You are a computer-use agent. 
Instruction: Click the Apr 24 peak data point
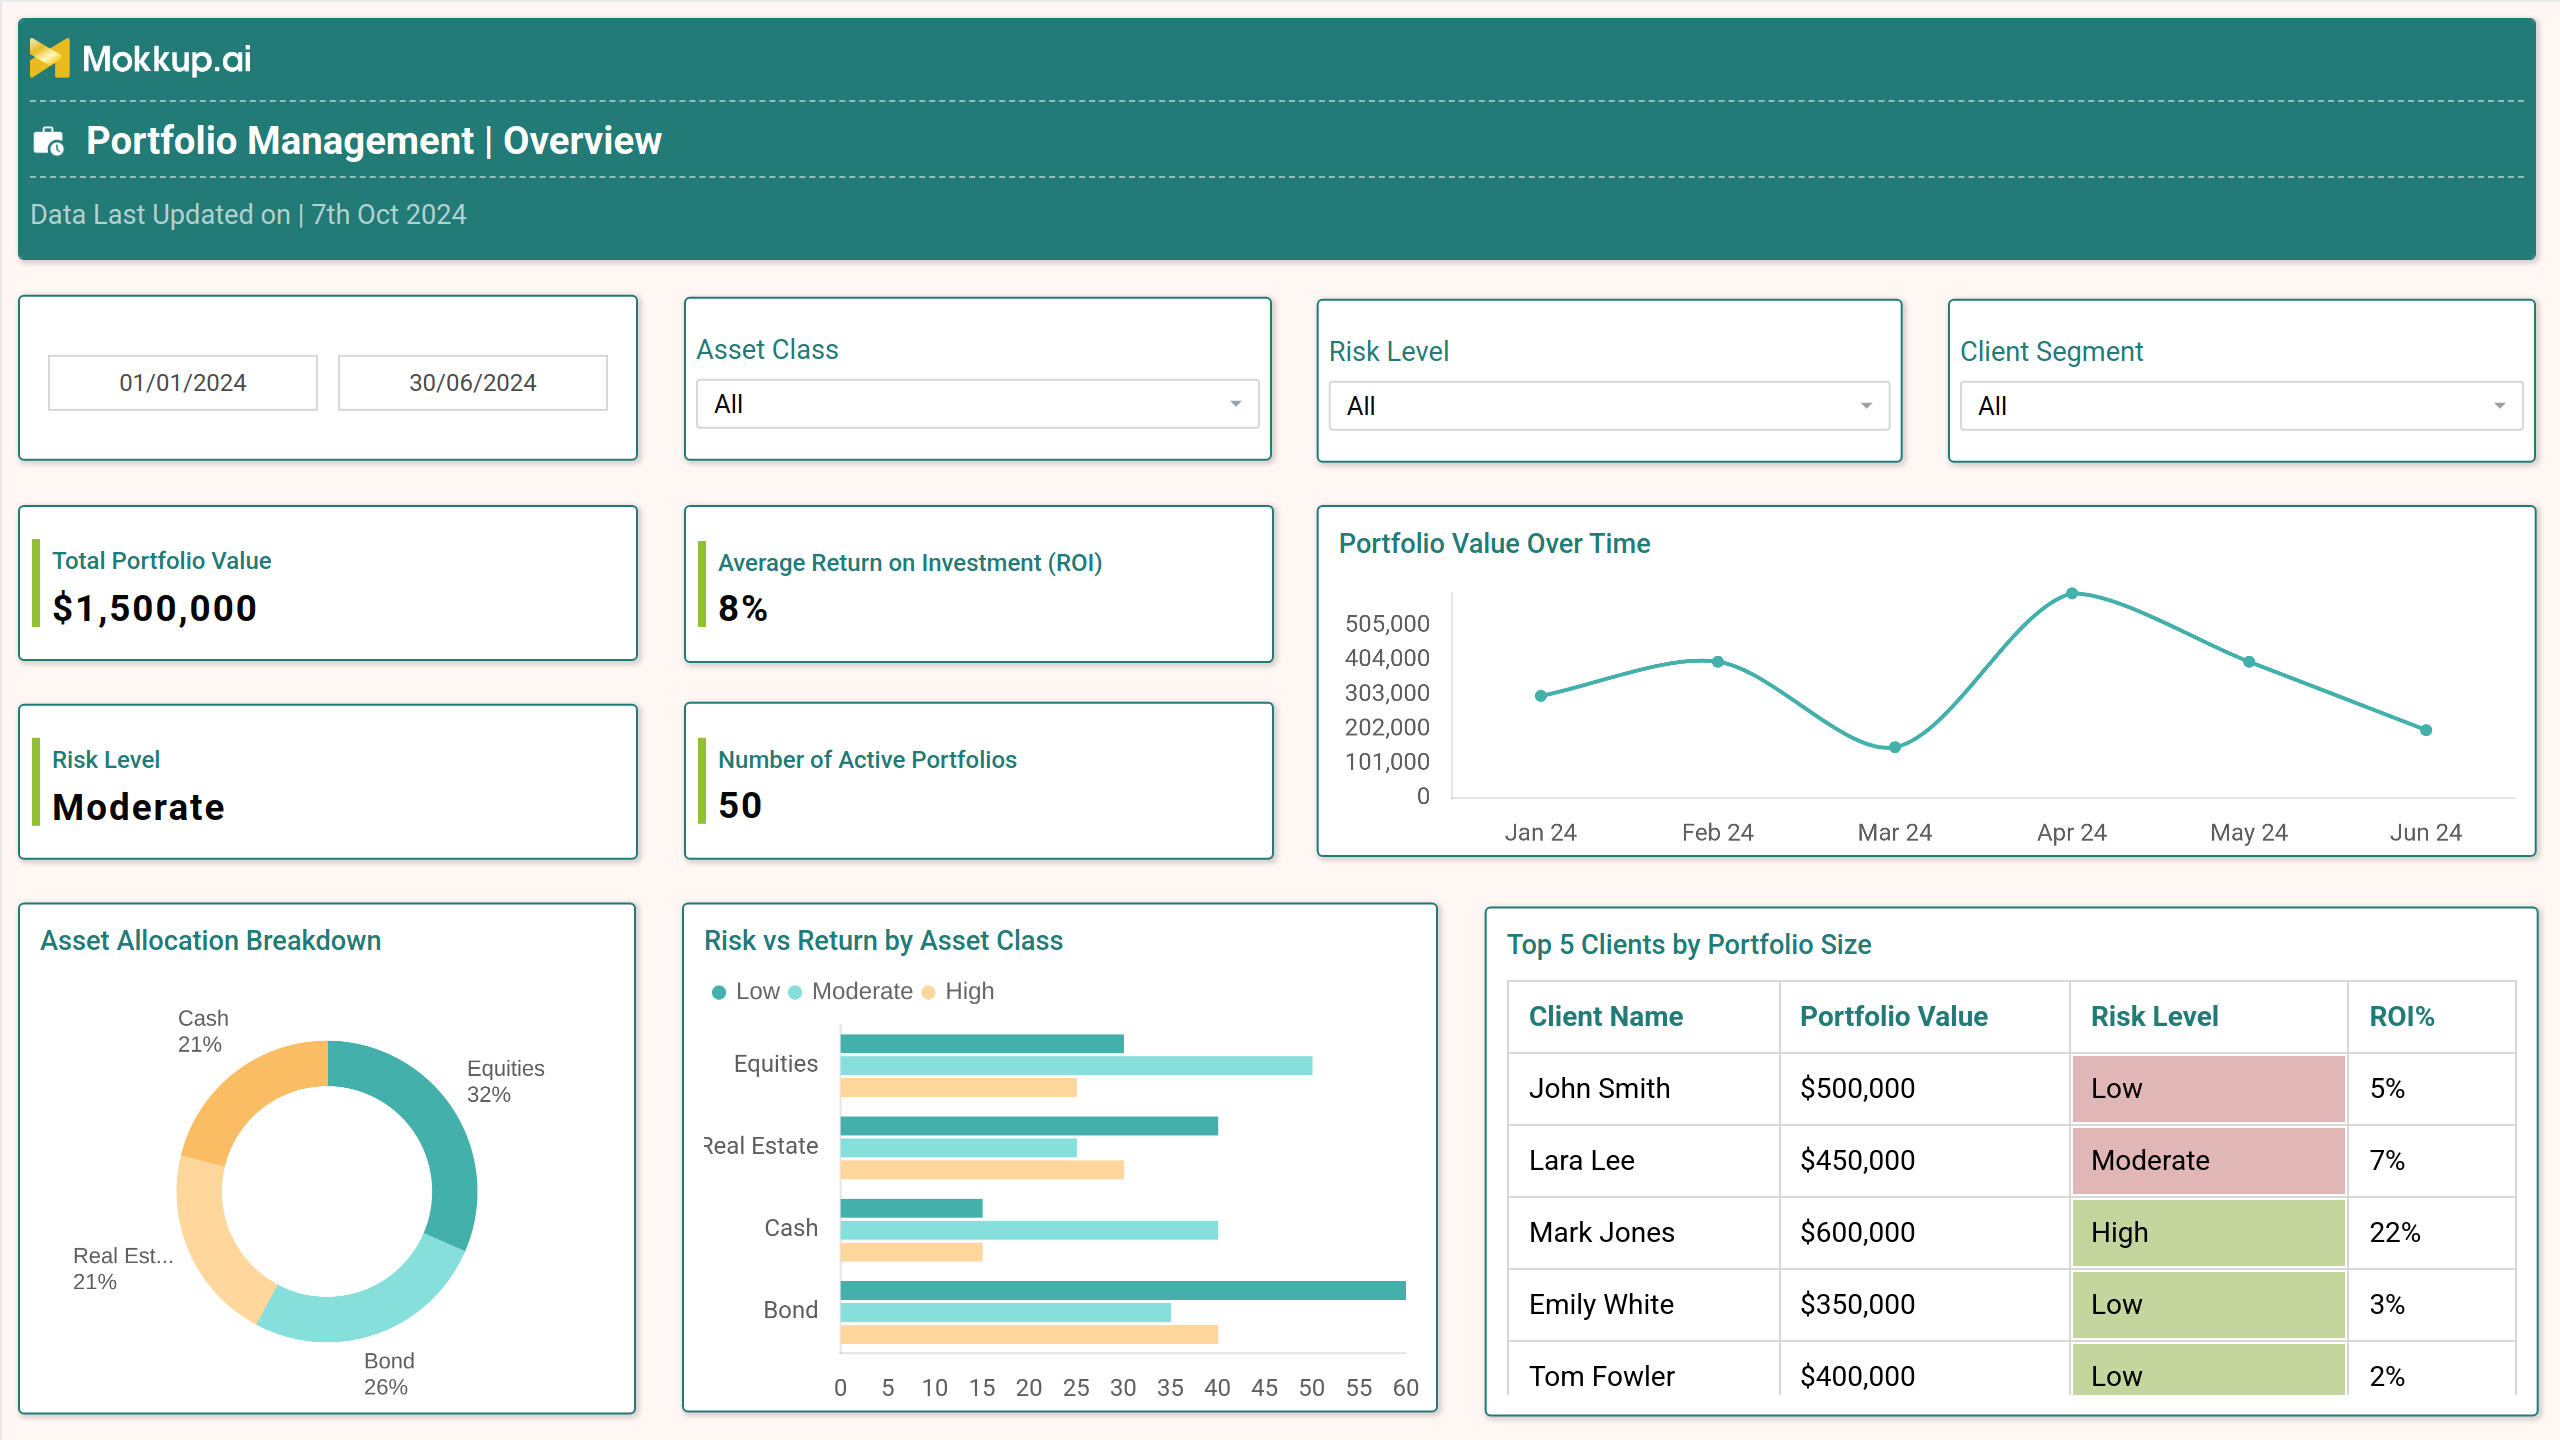pyautogui.click(x=2072, y=594)
